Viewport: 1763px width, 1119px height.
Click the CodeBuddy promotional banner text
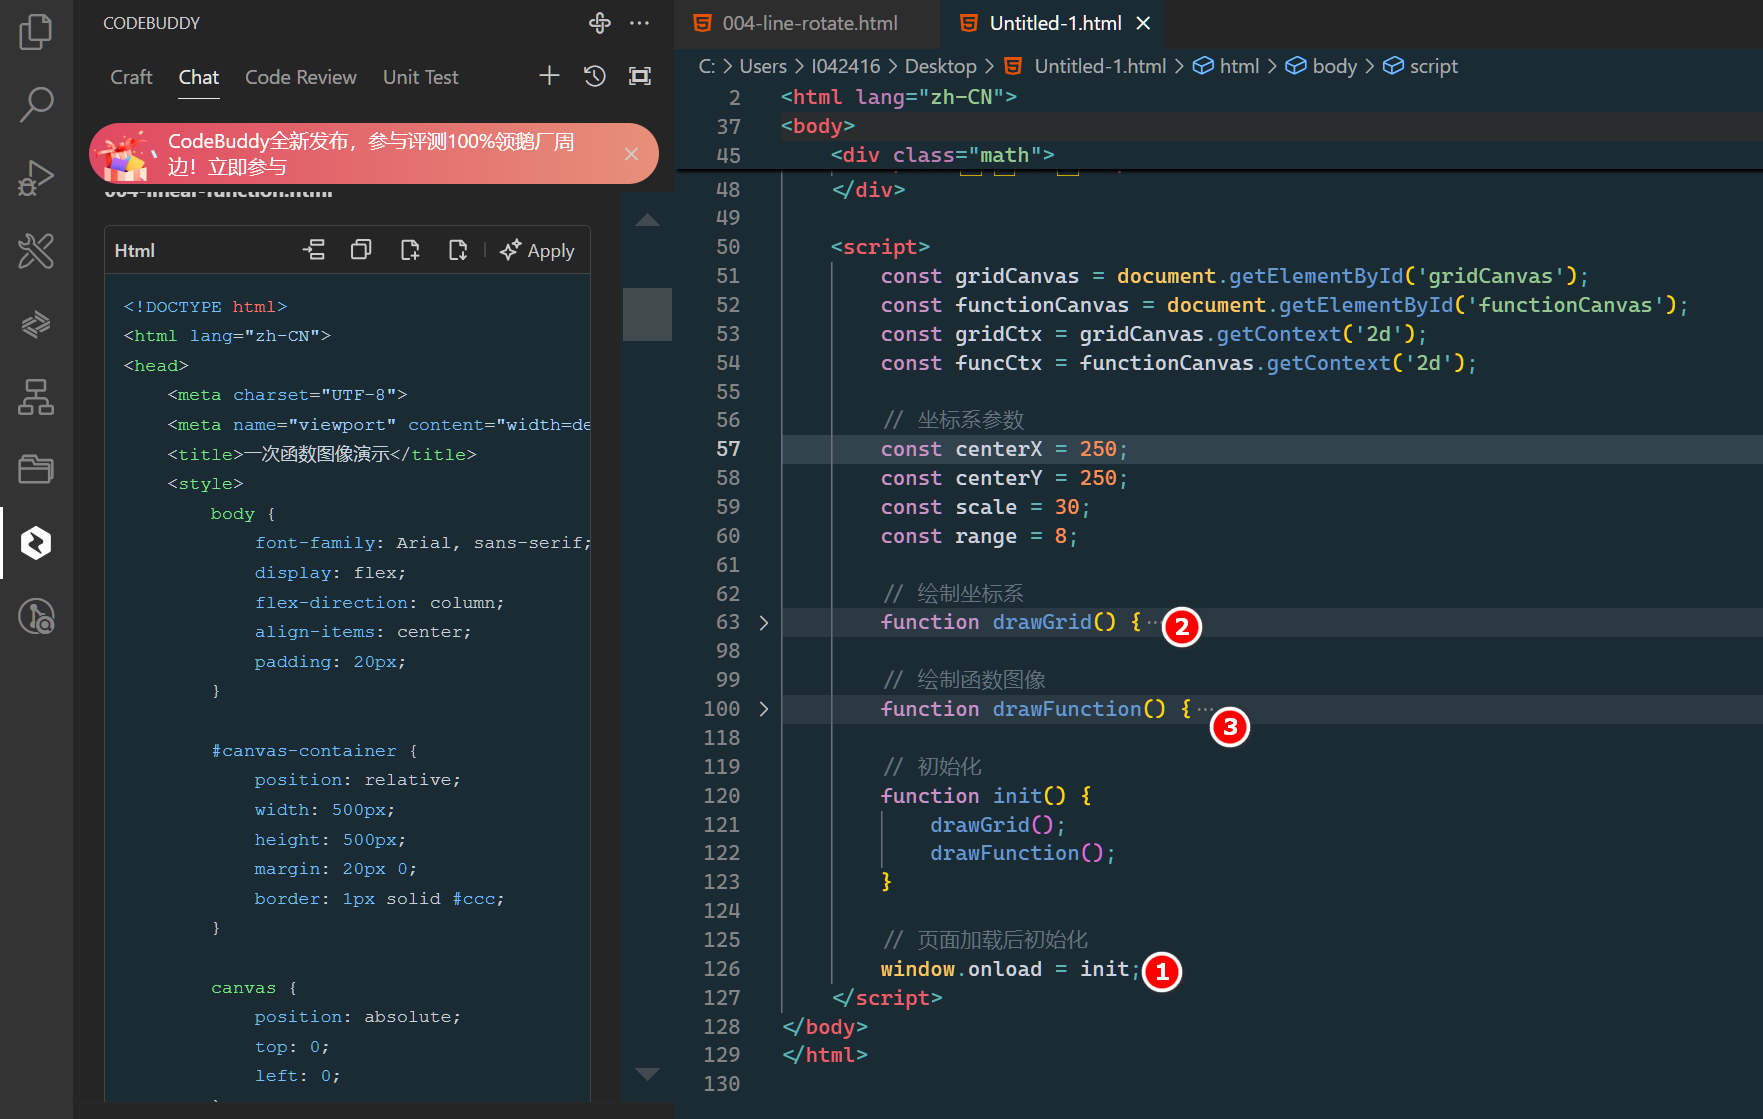coord(371,154)
